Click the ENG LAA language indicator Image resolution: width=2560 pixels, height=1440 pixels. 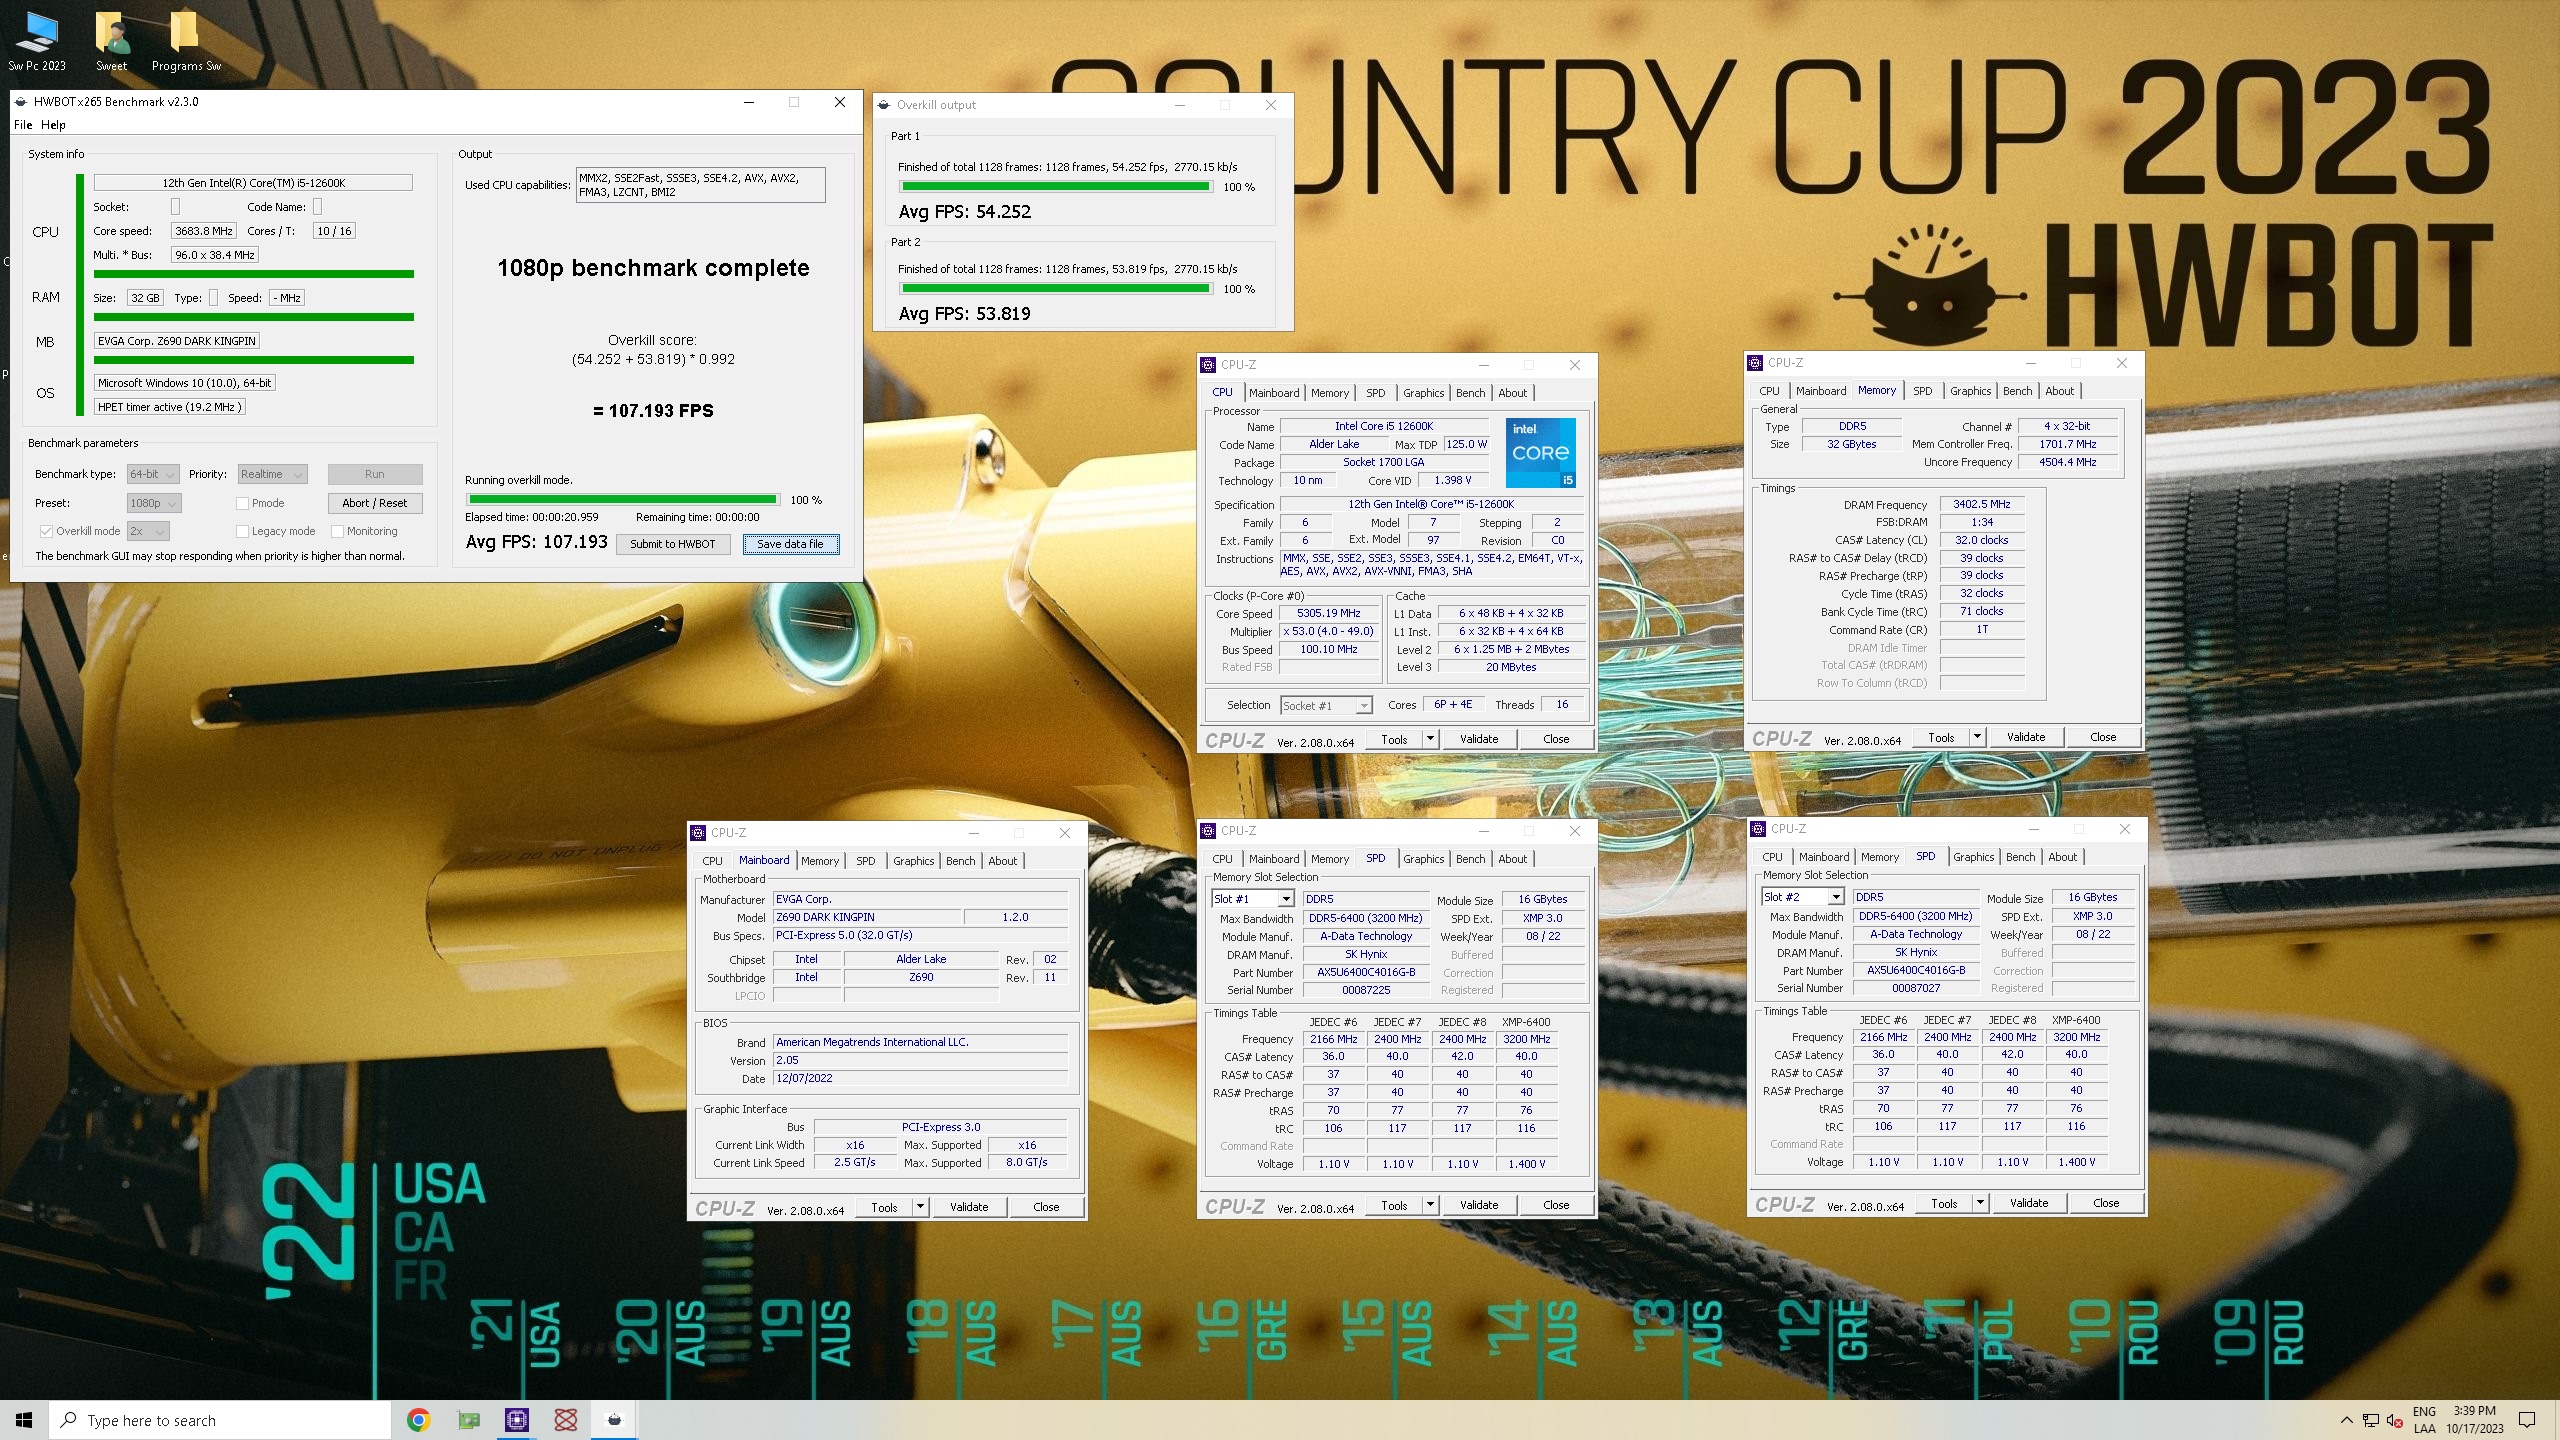coord(2424,1420)
